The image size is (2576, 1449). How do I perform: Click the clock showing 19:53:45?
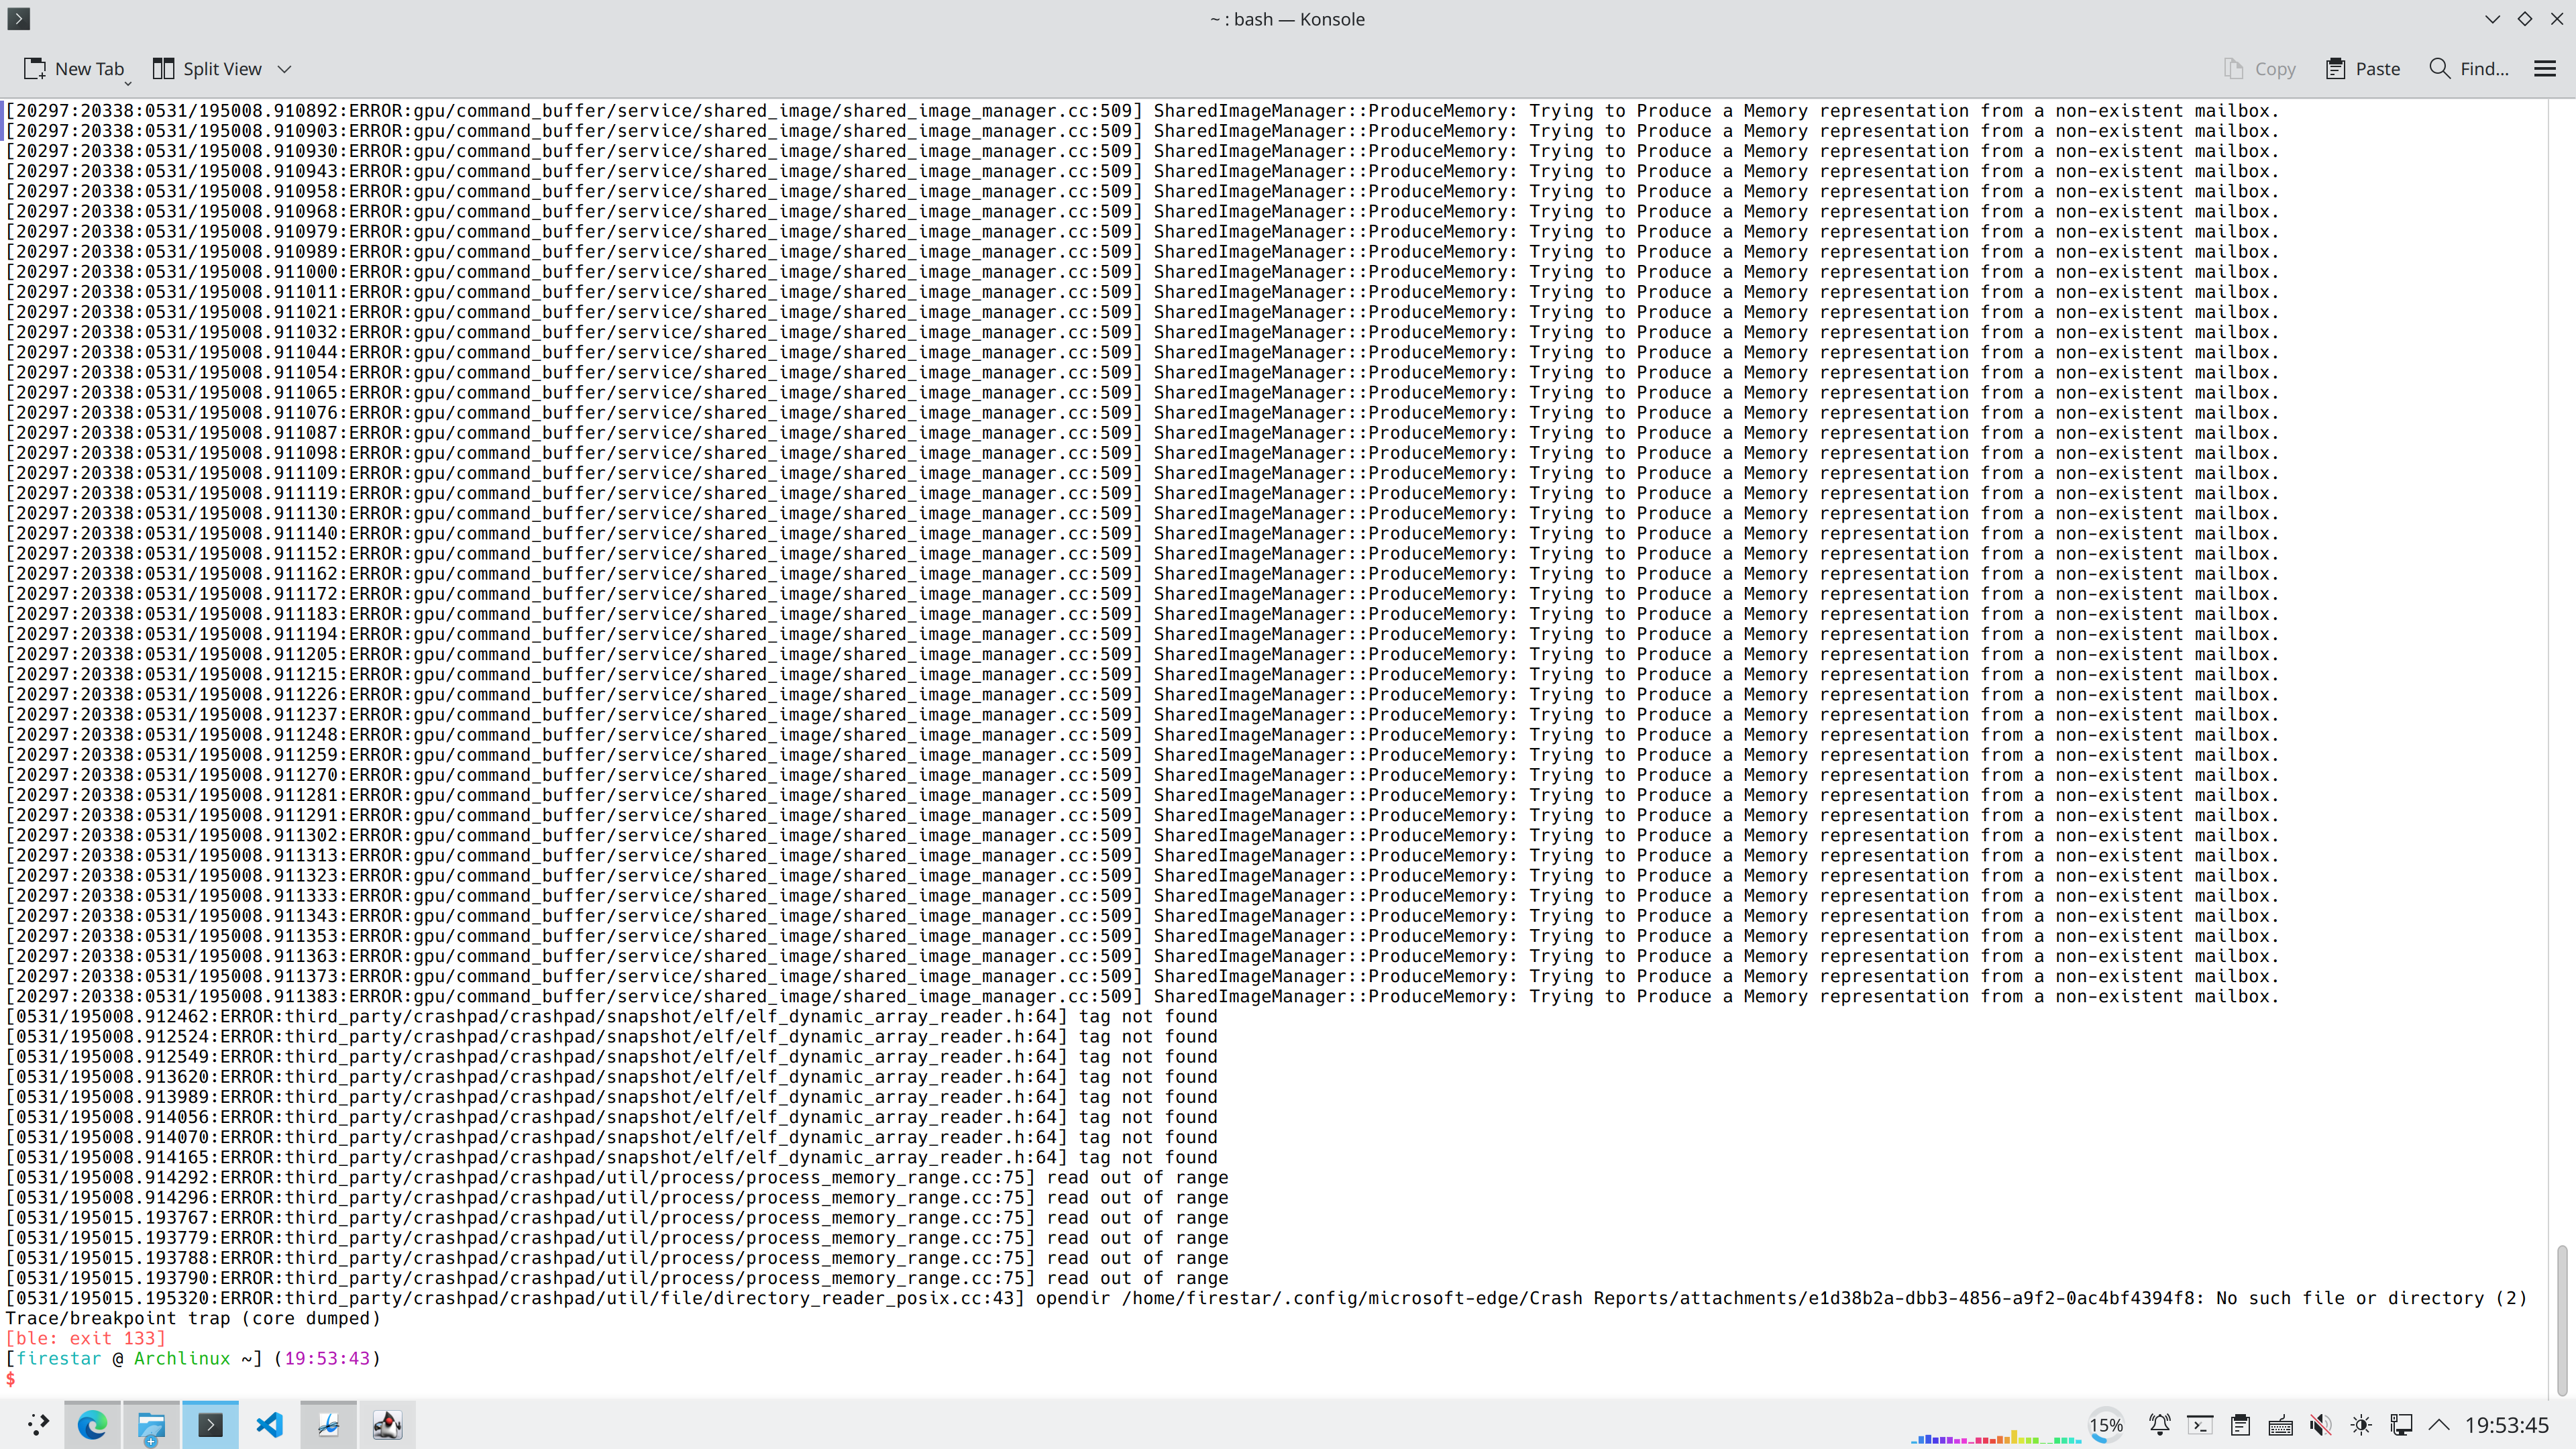[2507, 1425]
